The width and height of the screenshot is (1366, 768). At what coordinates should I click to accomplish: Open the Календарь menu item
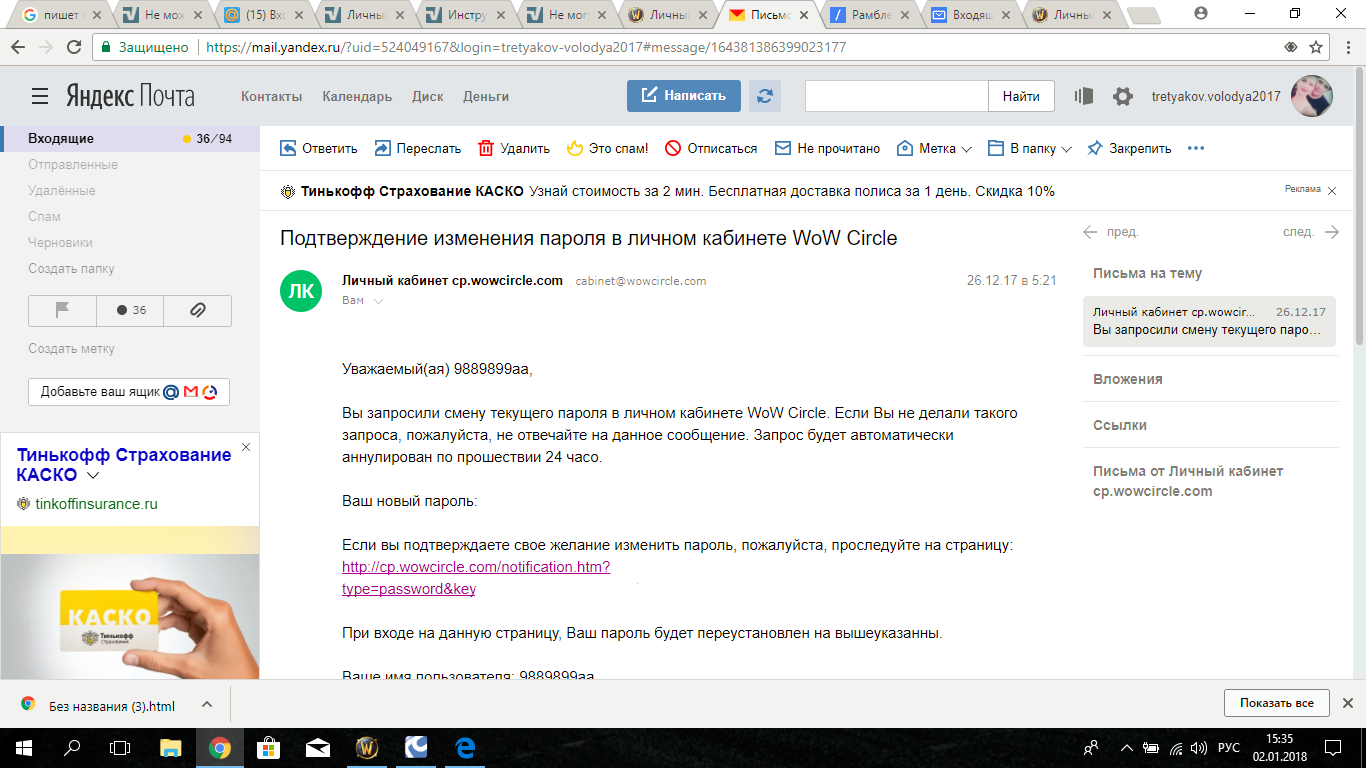click(x=357, y=96)
